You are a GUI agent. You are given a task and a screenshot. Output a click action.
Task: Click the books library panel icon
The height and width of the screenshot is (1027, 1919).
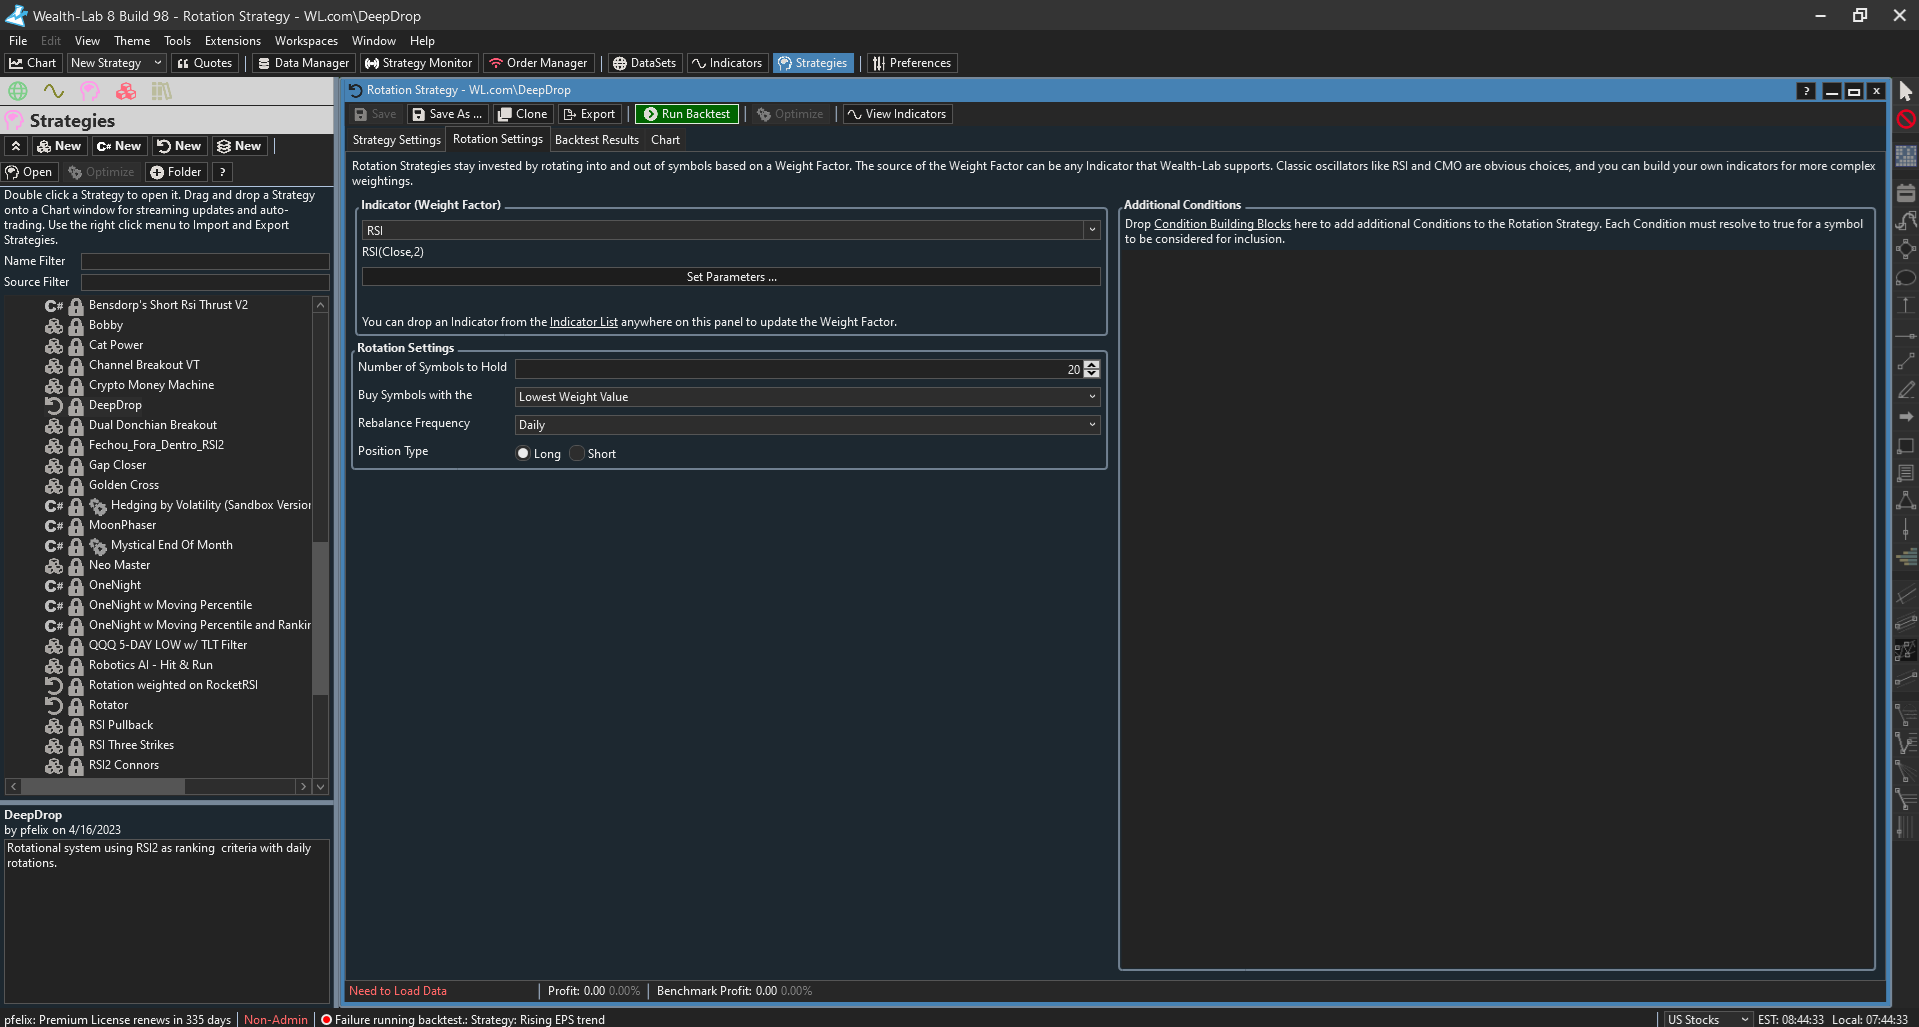click(162, 91)
